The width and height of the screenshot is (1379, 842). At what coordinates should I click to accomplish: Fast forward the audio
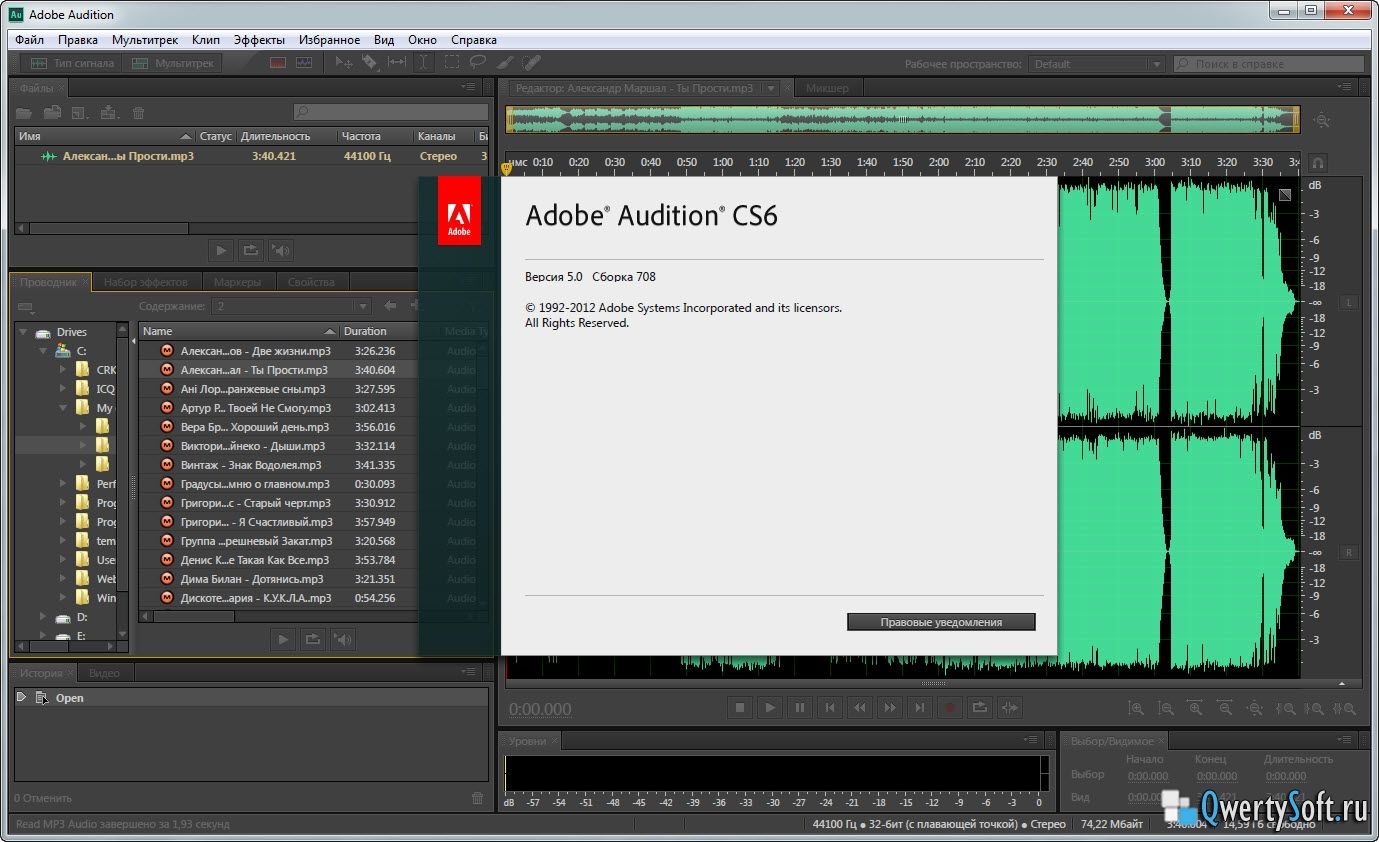pyautogui.click(x=890, y=707)
